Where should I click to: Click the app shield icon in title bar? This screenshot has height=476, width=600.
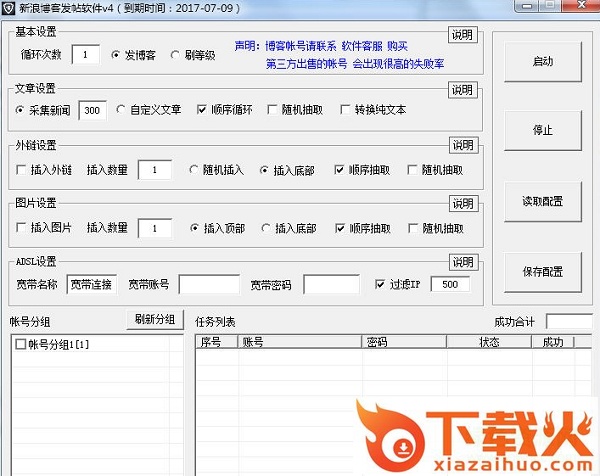[8, 8]
